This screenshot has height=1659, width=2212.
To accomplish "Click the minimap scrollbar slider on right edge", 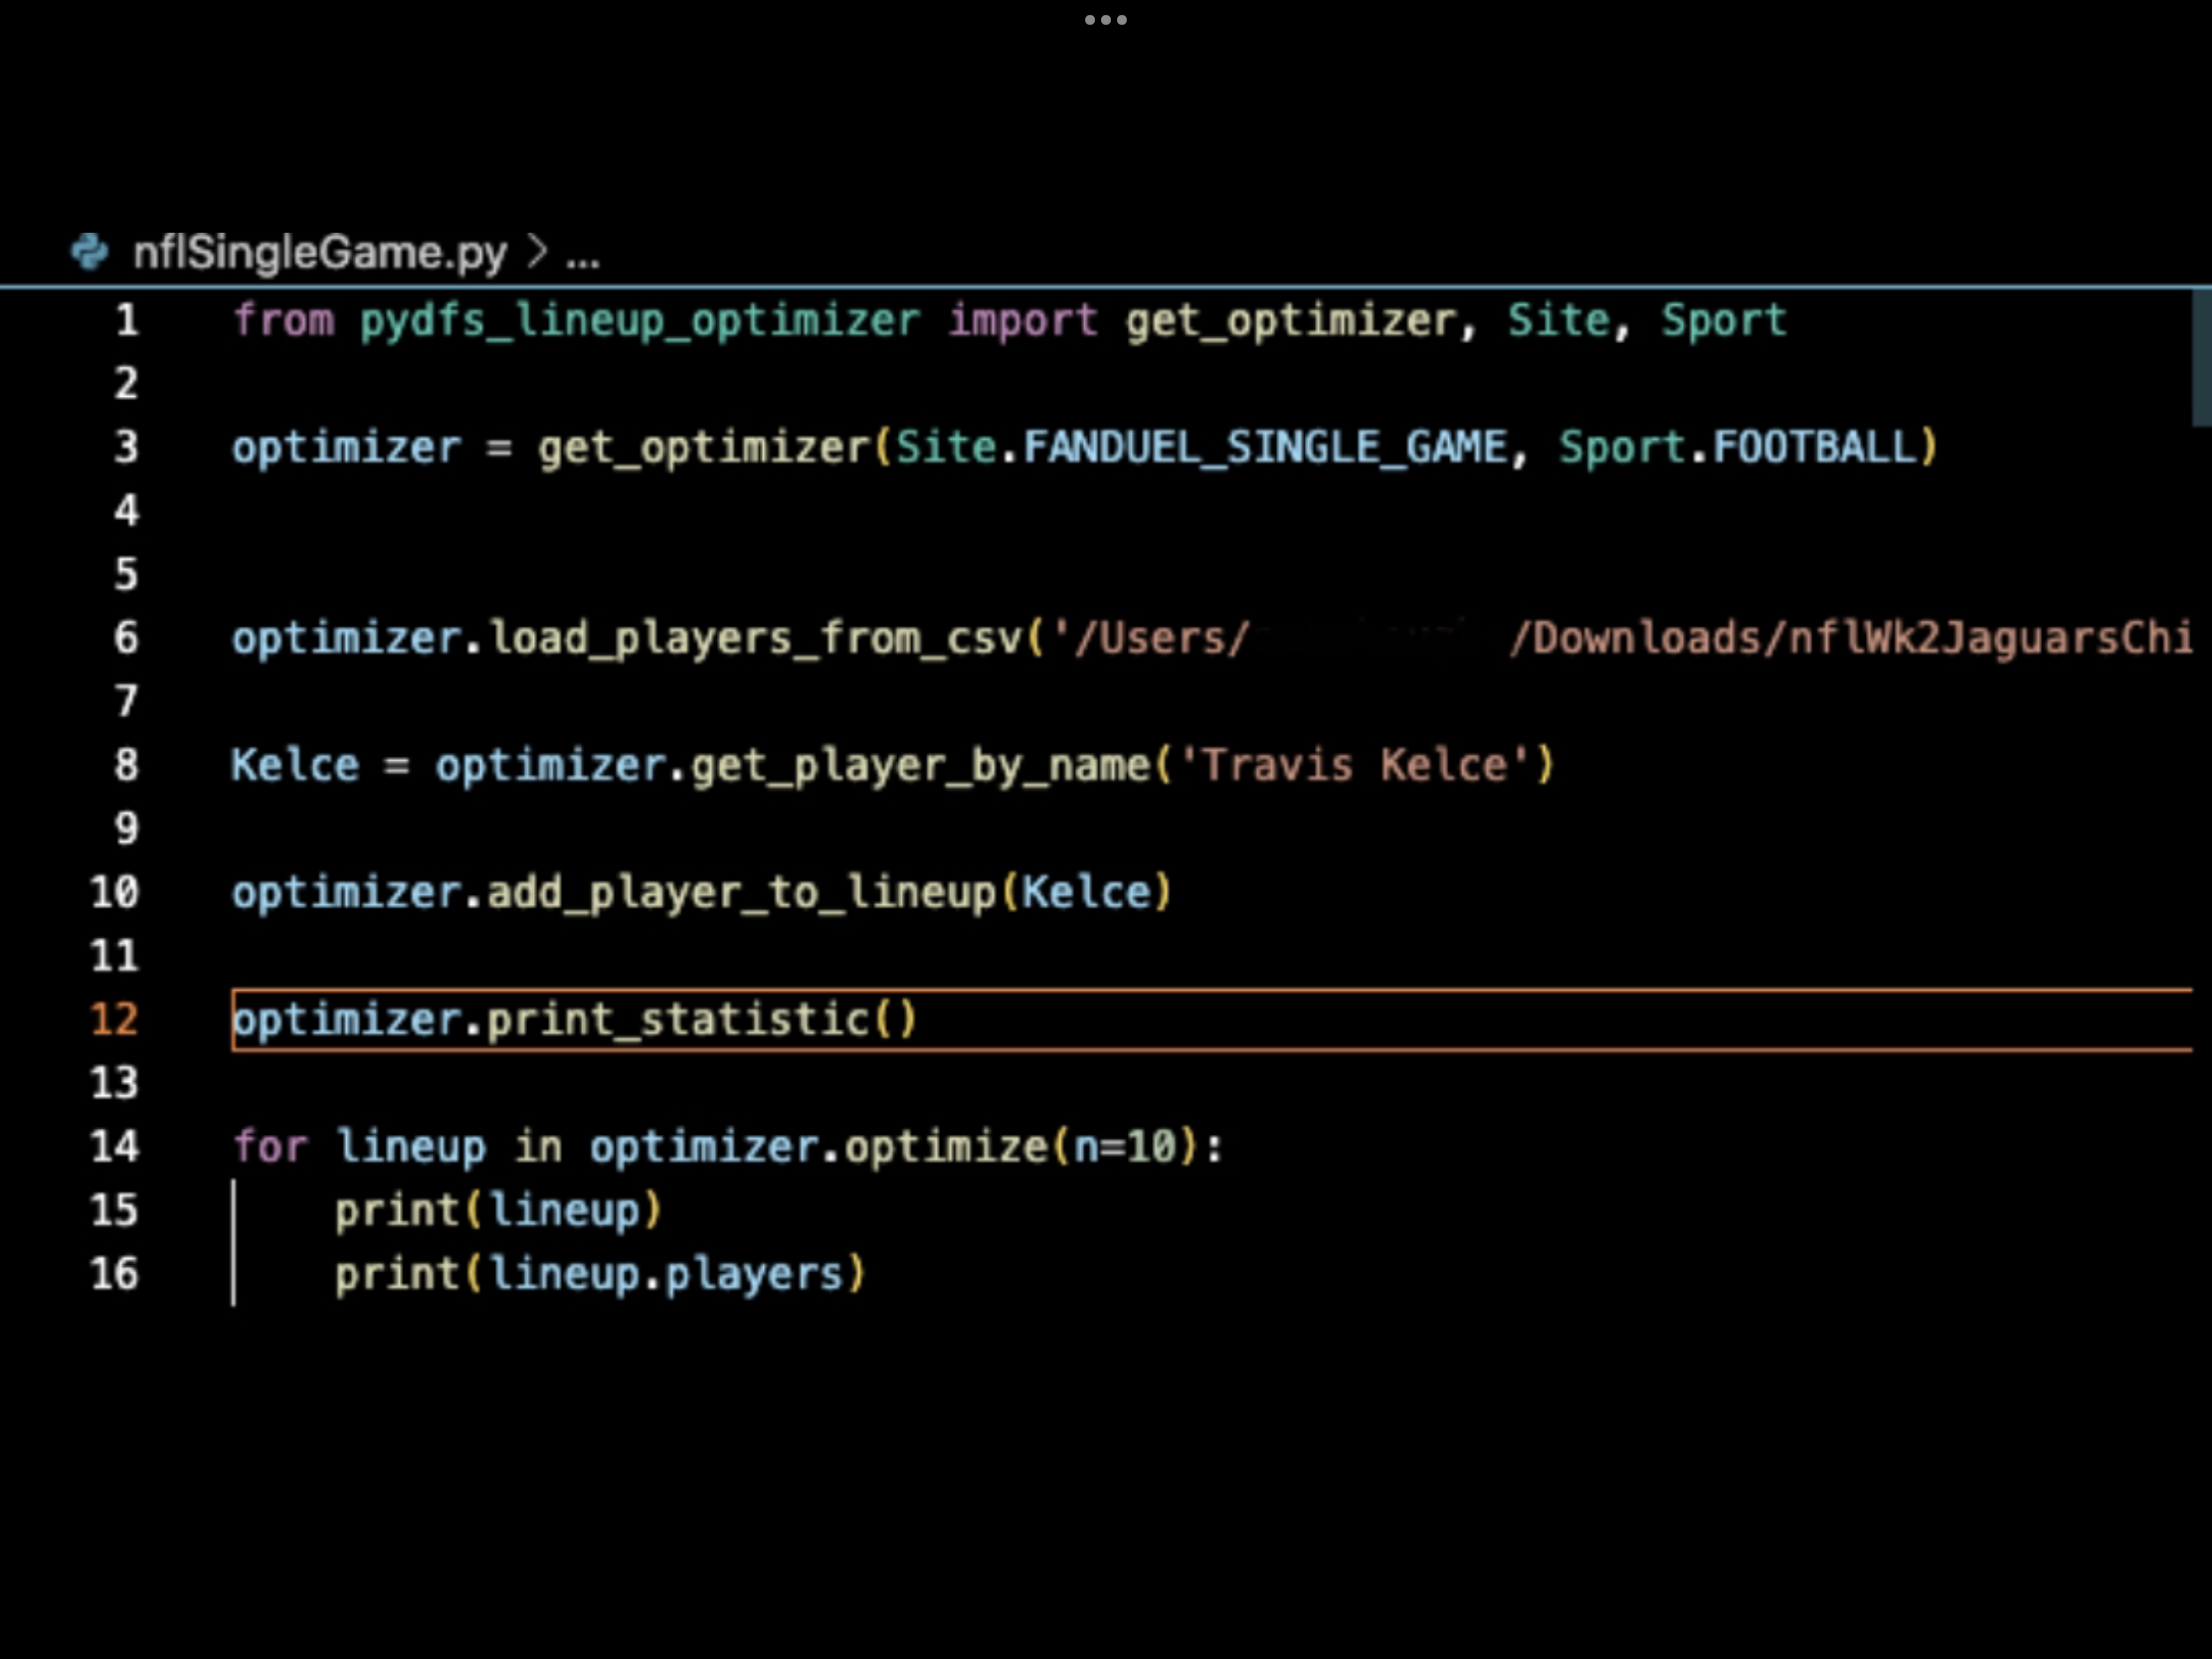I will pyautogui.click(x=2200, y=358).
